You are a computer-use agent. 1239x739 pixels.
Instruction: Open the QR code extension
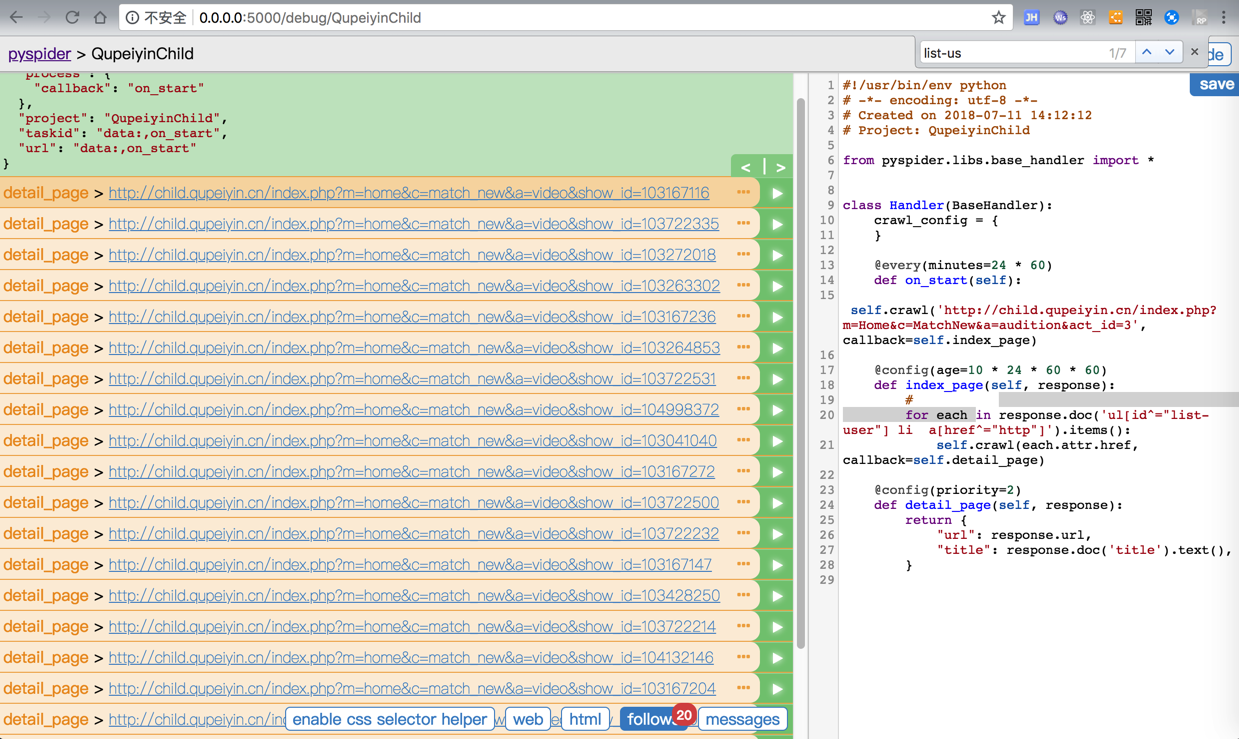(x=1143, y=17)
